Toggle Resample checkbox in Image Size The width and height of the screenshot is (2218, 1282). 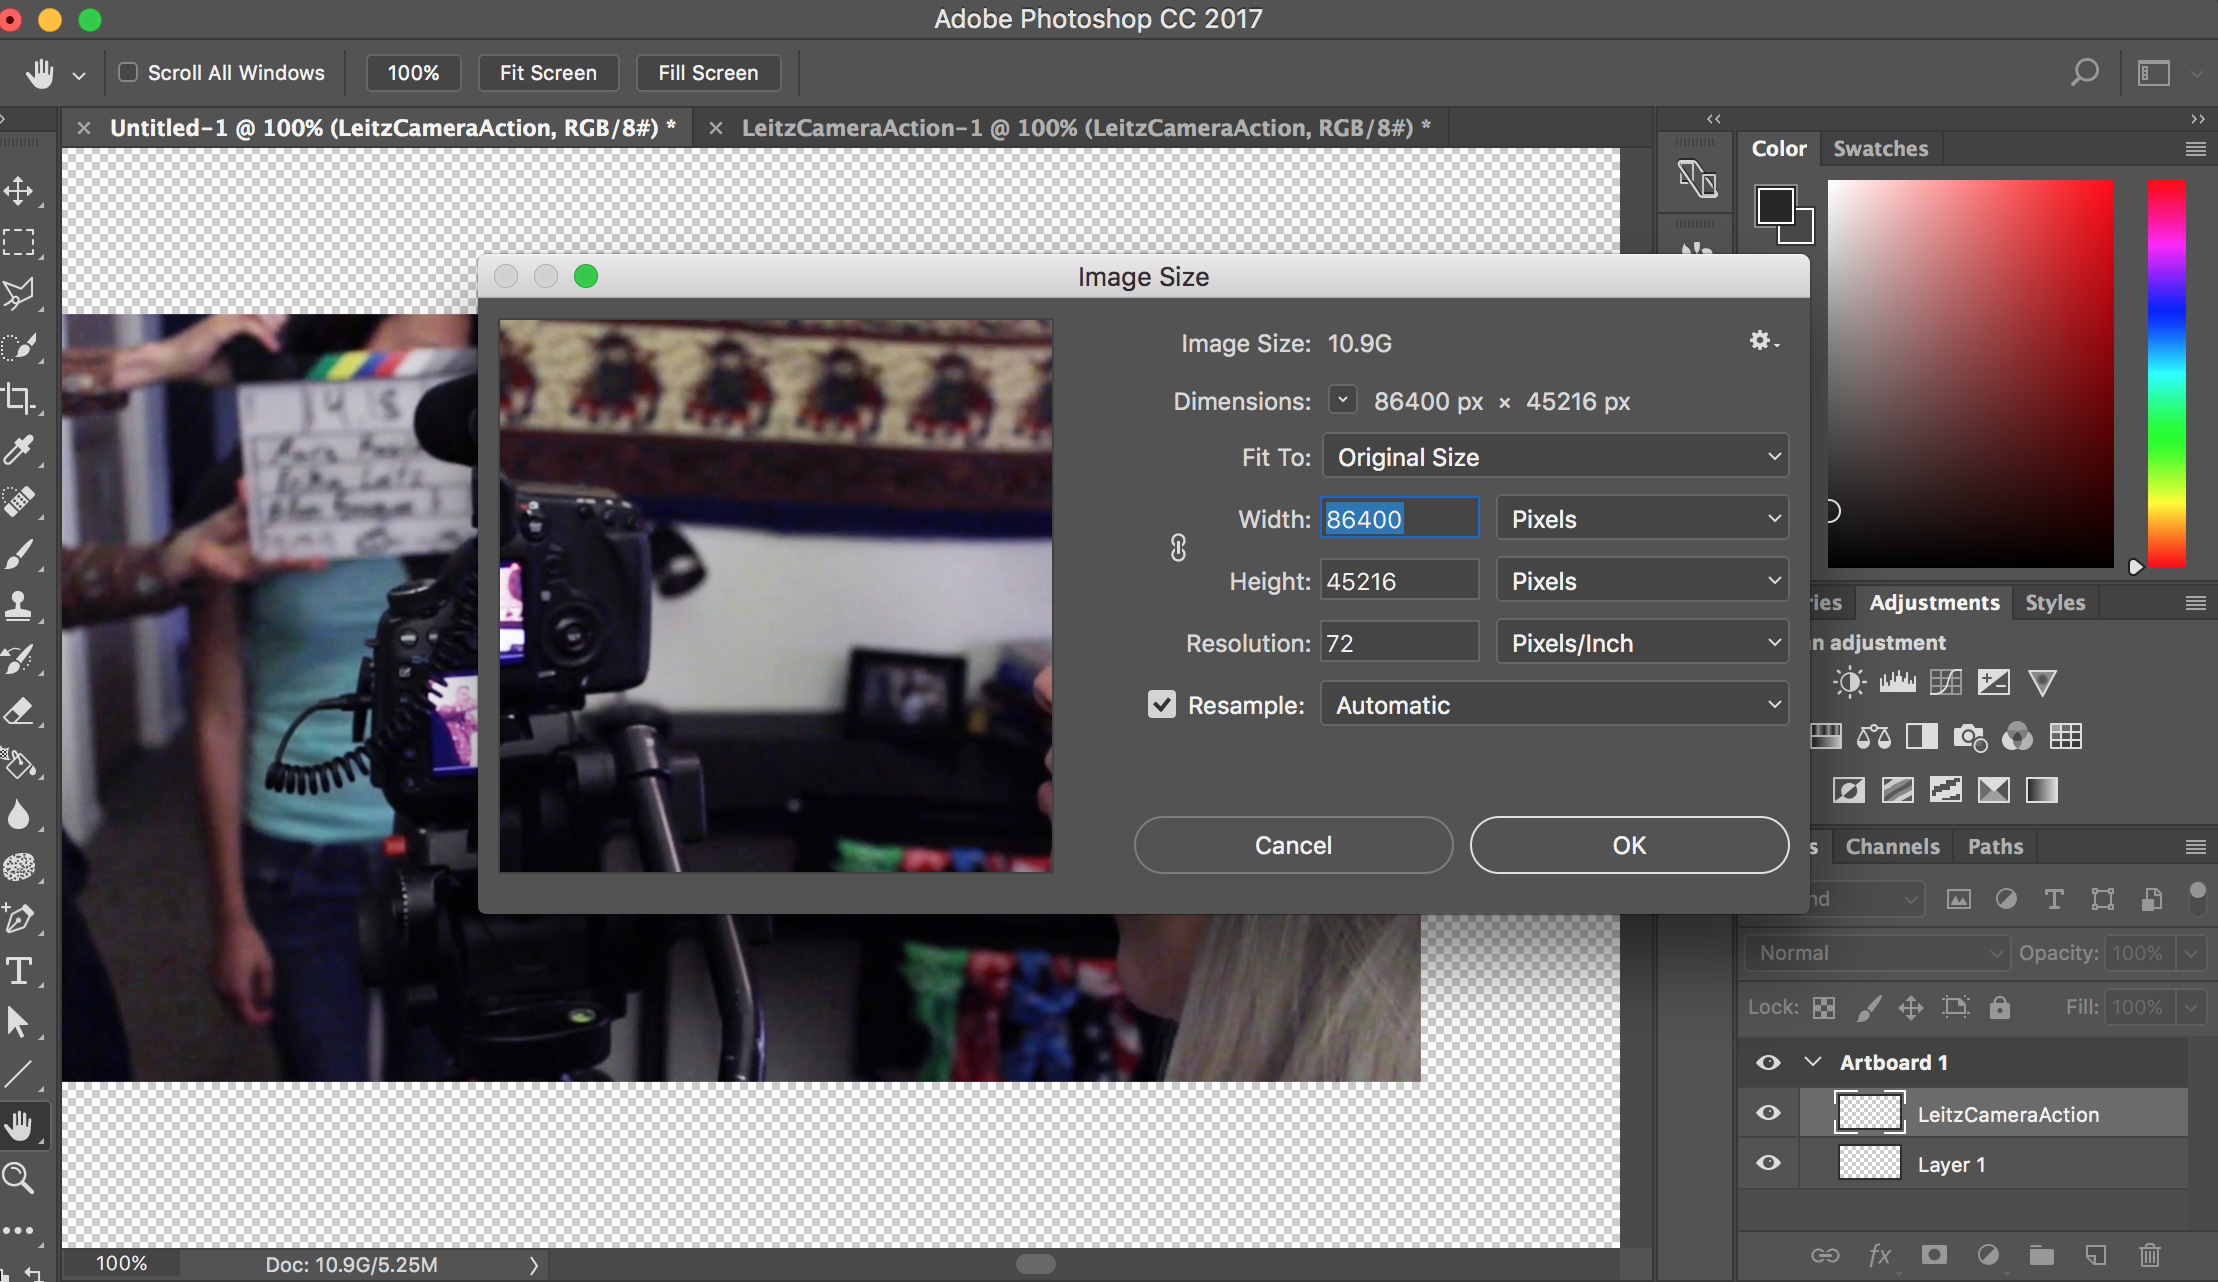click(x=1162, y=704)
